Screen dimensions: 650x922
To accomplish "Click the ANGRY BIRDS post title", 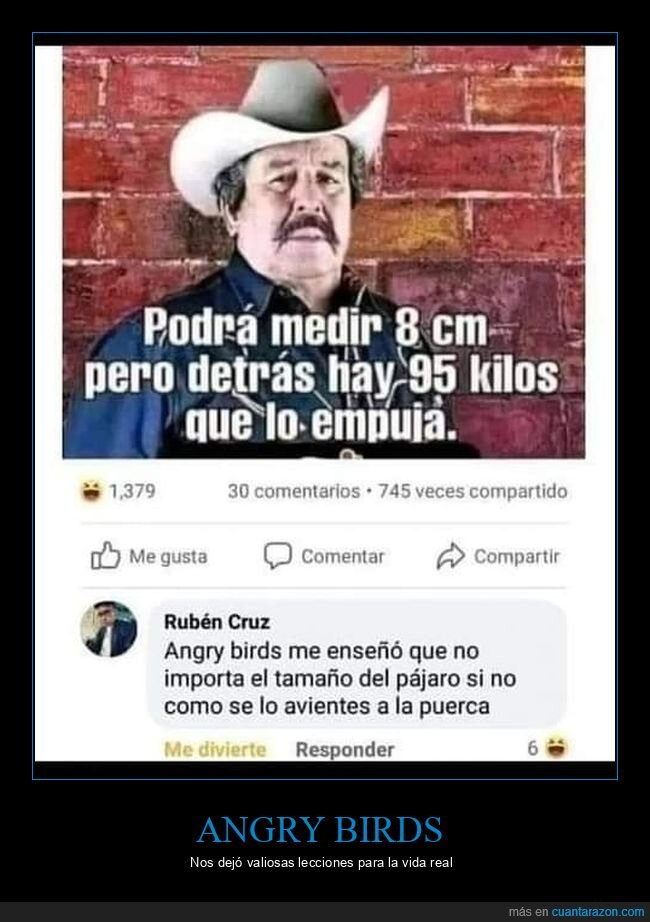I will point(319,830).
